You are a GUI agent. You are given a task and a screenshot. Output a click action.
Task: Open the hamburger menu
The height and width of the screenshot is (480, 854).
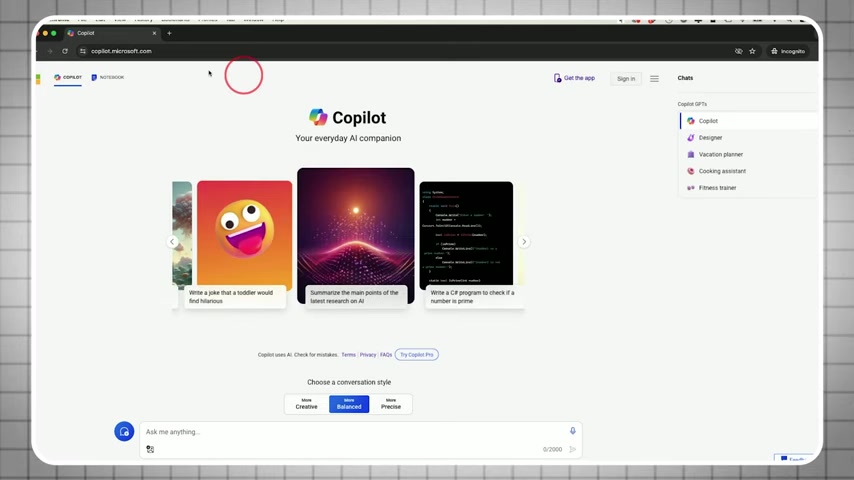(654, 78)
